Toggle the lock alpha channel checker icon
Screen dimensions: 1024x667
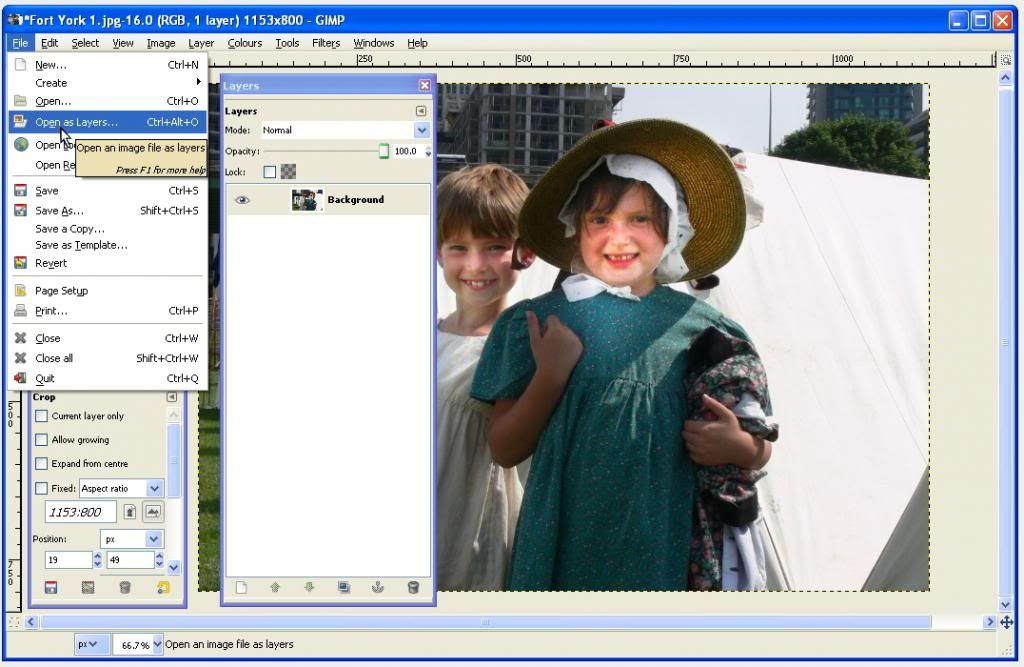(288, 172)
